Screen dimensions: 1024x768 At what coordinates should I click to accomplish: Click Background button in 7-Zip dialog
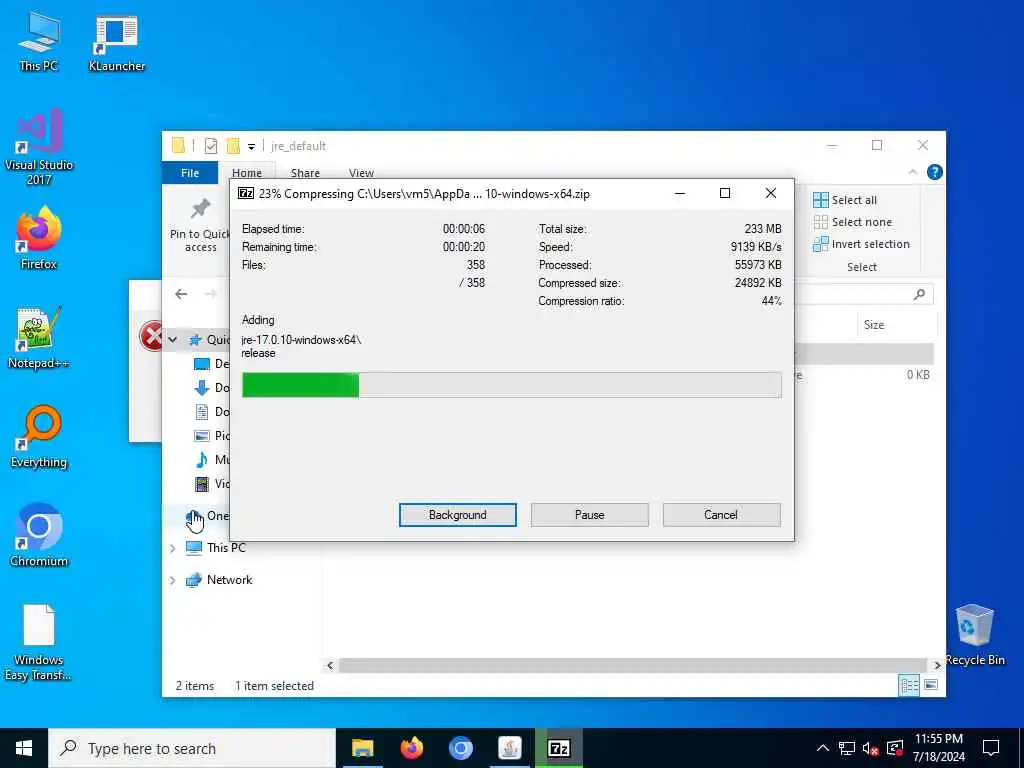(458, 515)
